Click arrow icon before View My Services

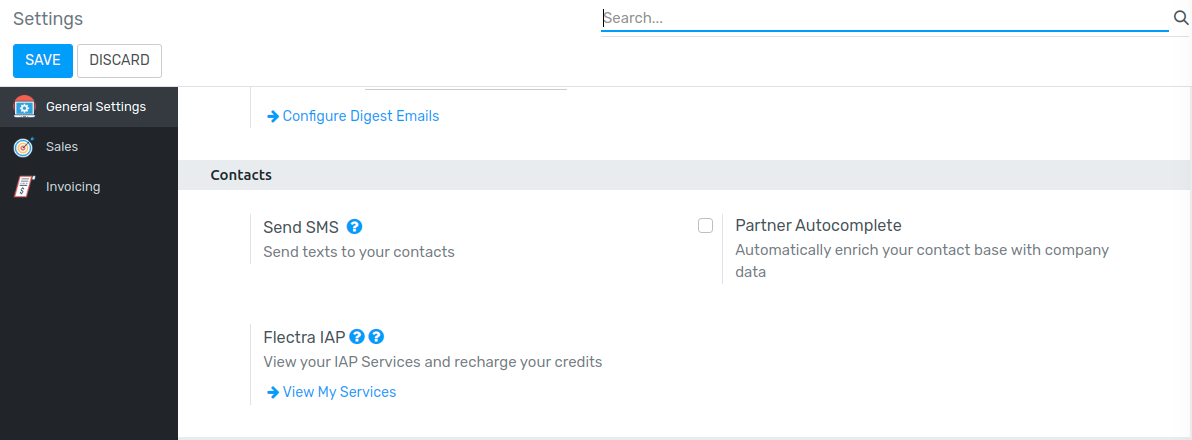click(x=273, y=392)
